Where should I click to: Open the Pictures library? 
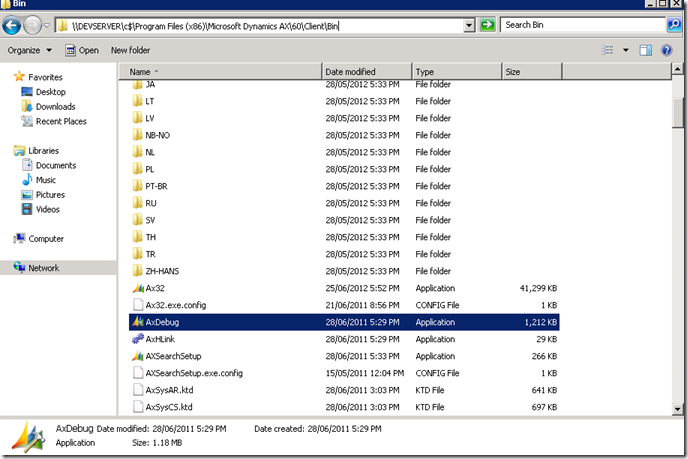pyautogui.click(x=43, y=194)
